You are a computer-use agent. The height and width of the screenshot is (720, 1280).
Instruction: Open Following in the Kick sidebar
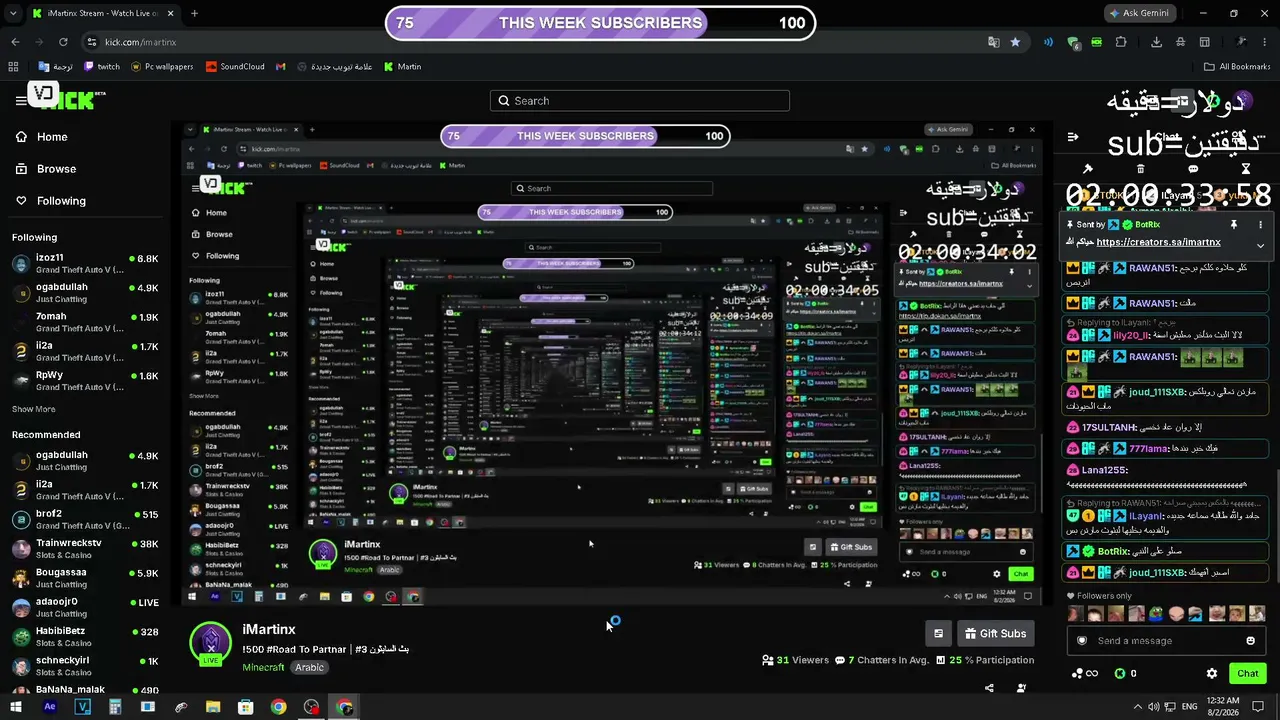[50, 201]
